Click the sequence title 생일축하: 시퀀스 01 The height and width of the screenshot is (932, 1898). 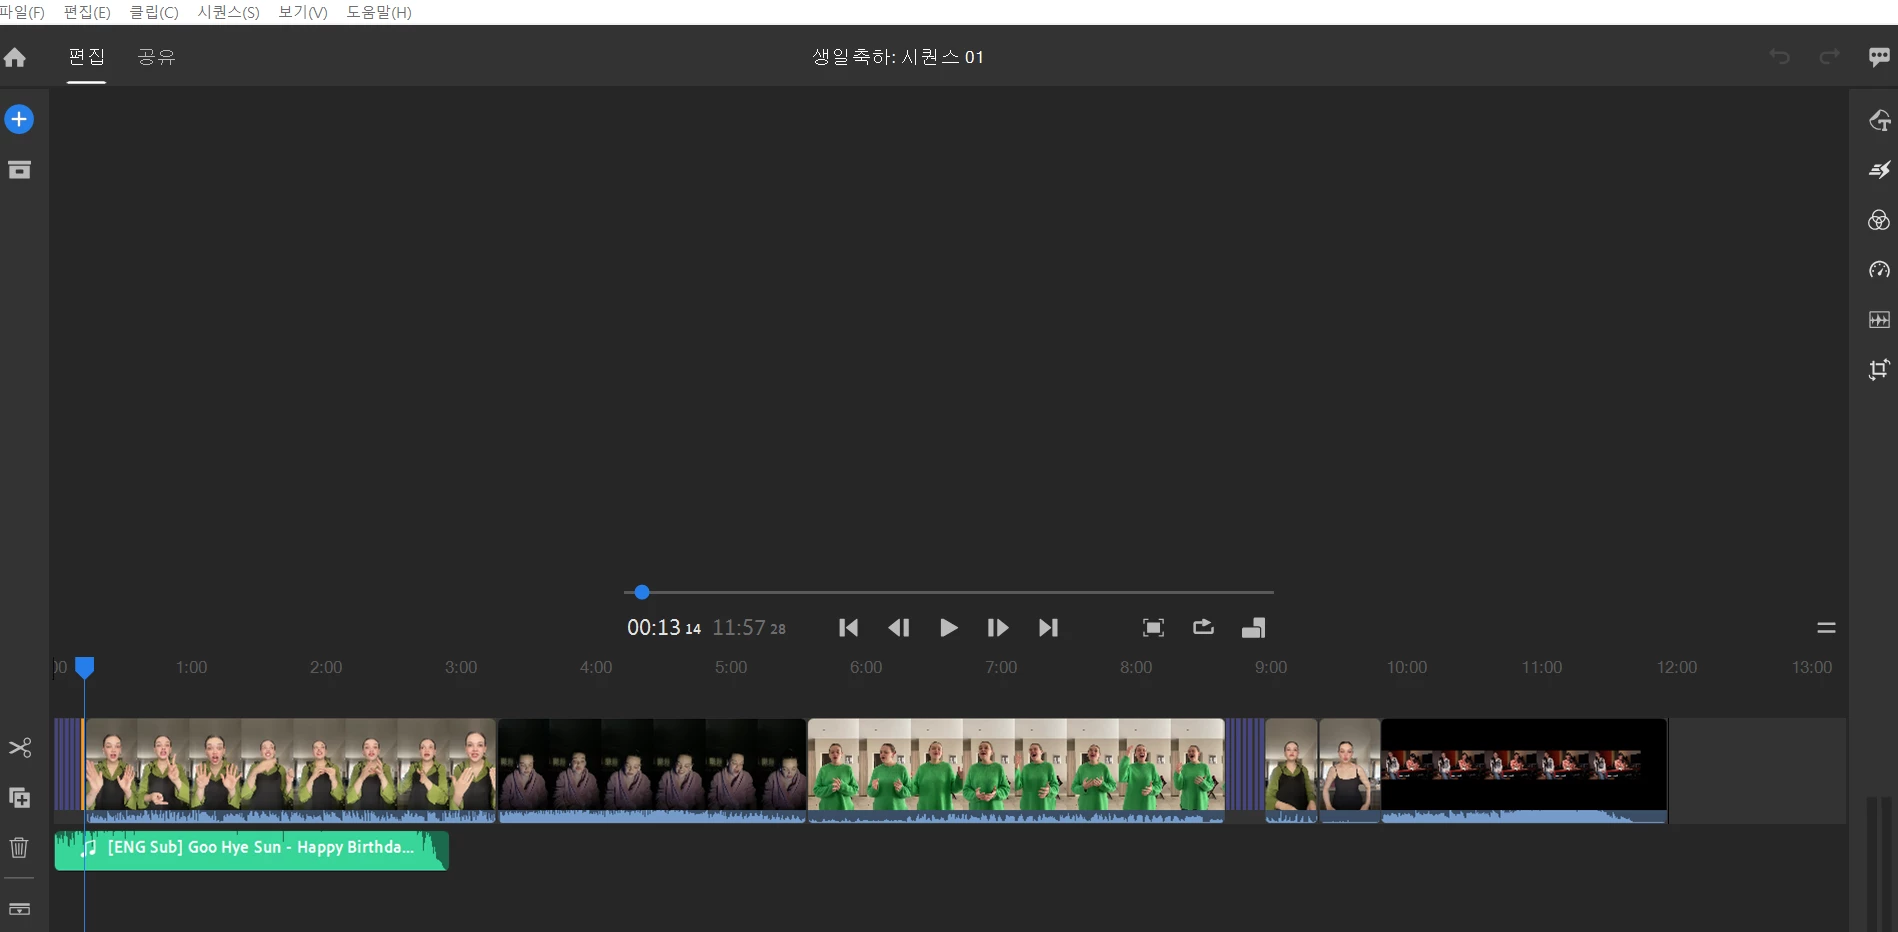click(x=898, y=57)
